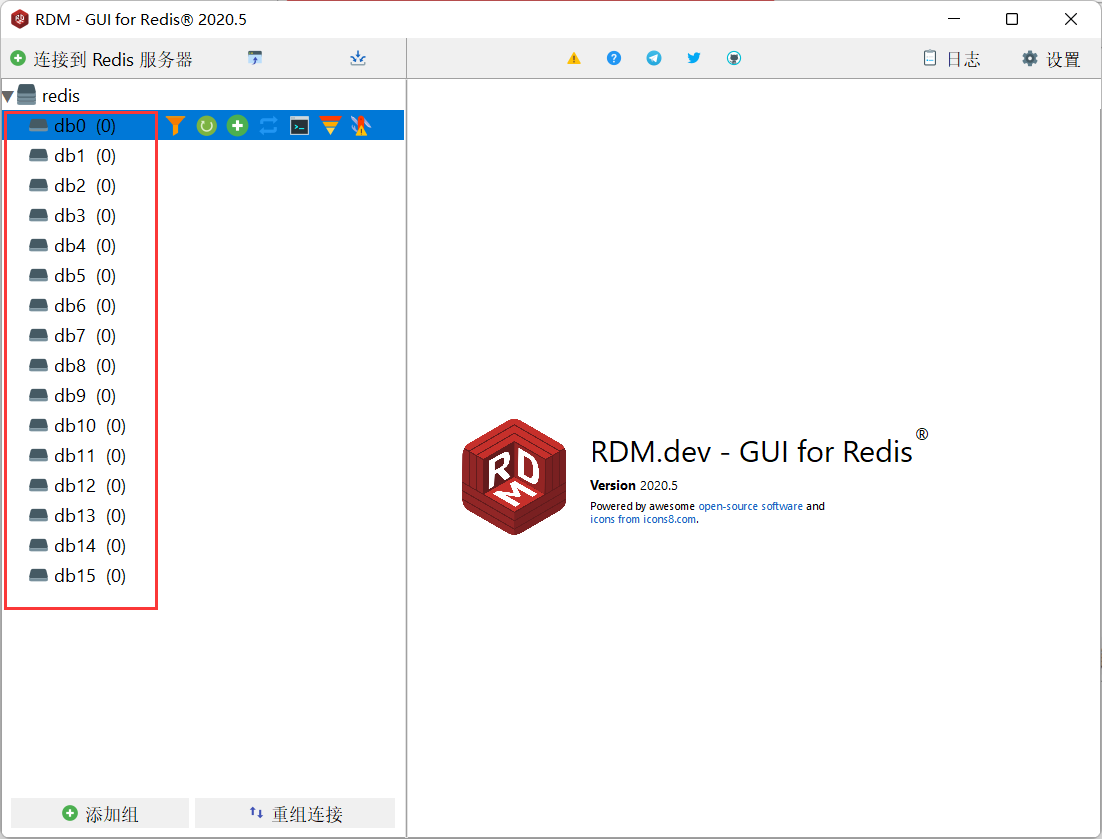Select database db14 (0)

(77, 546)
